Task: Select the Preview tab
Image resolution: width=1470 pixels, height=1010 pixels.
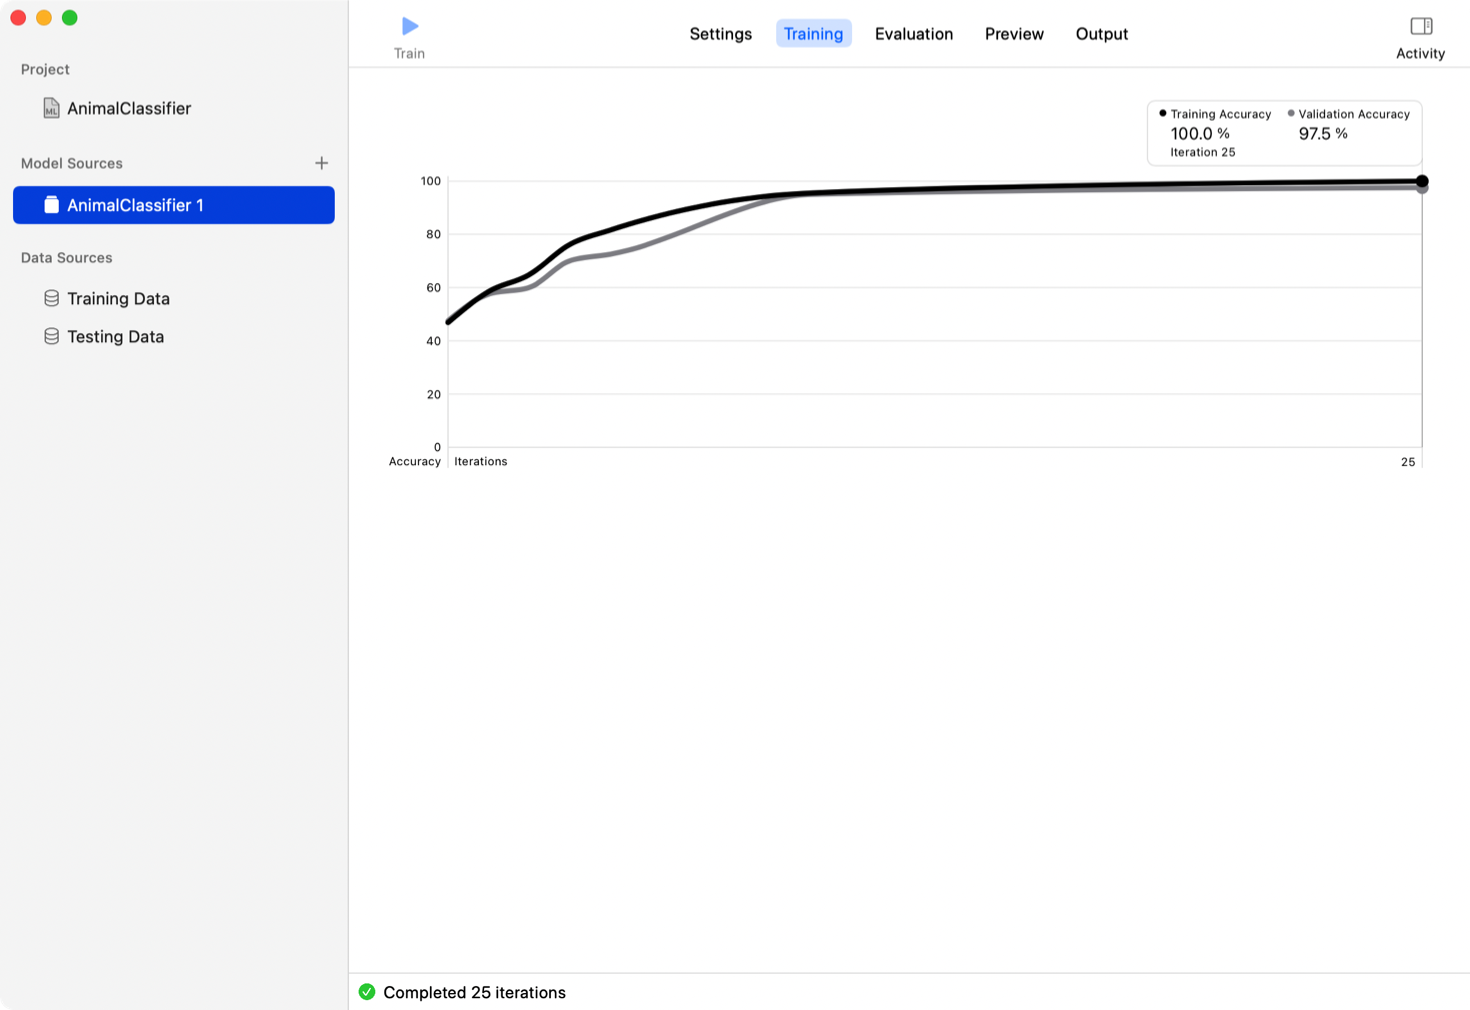Action: pos(1014,34)
